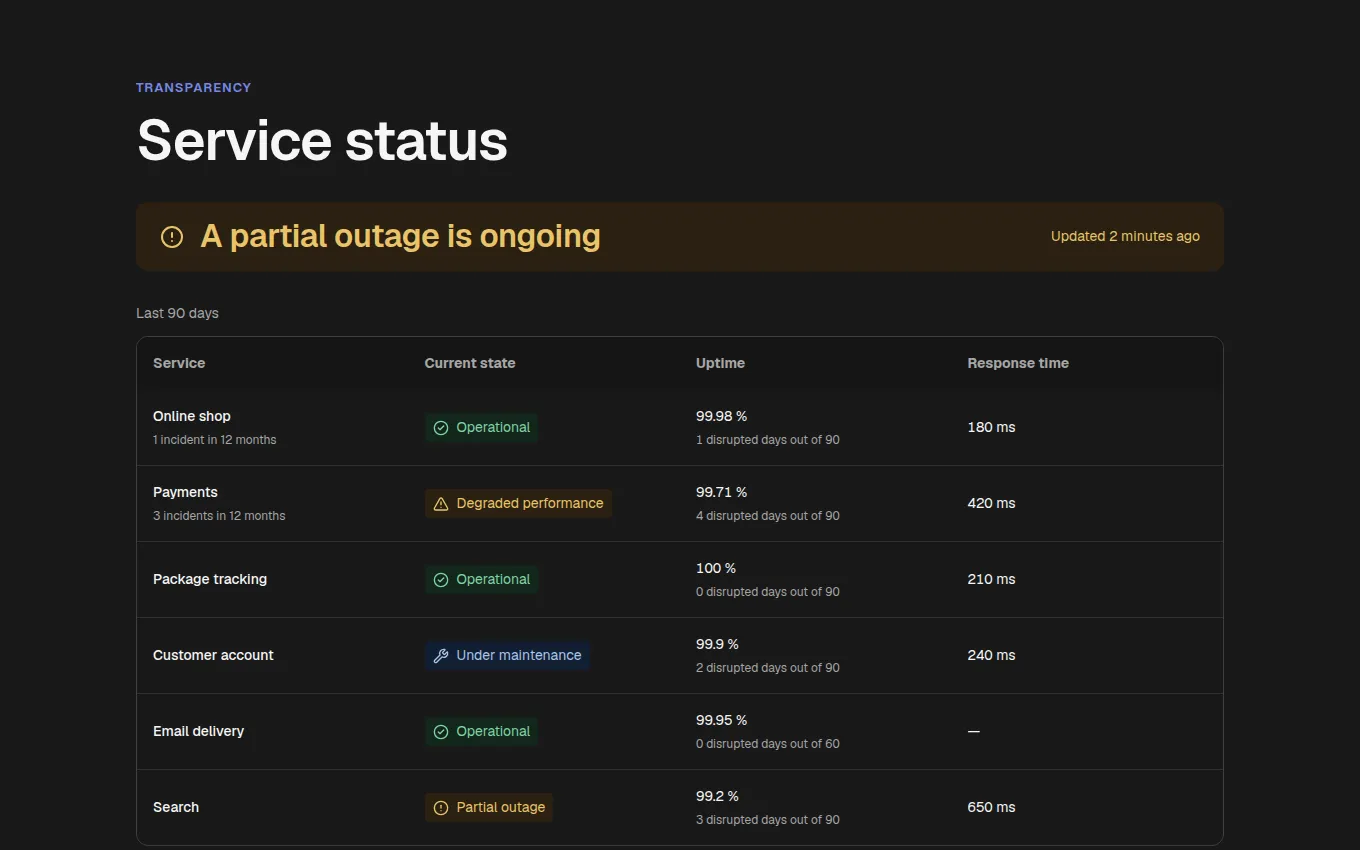
Task: Click the checkmark icon in Online shop row
Action: (x=441, y=428)
